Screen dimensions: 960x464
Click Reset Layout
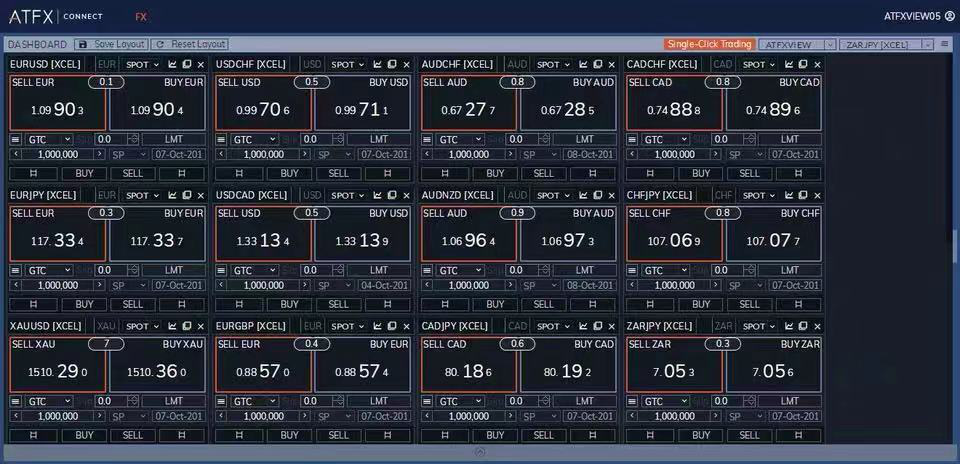189,44
